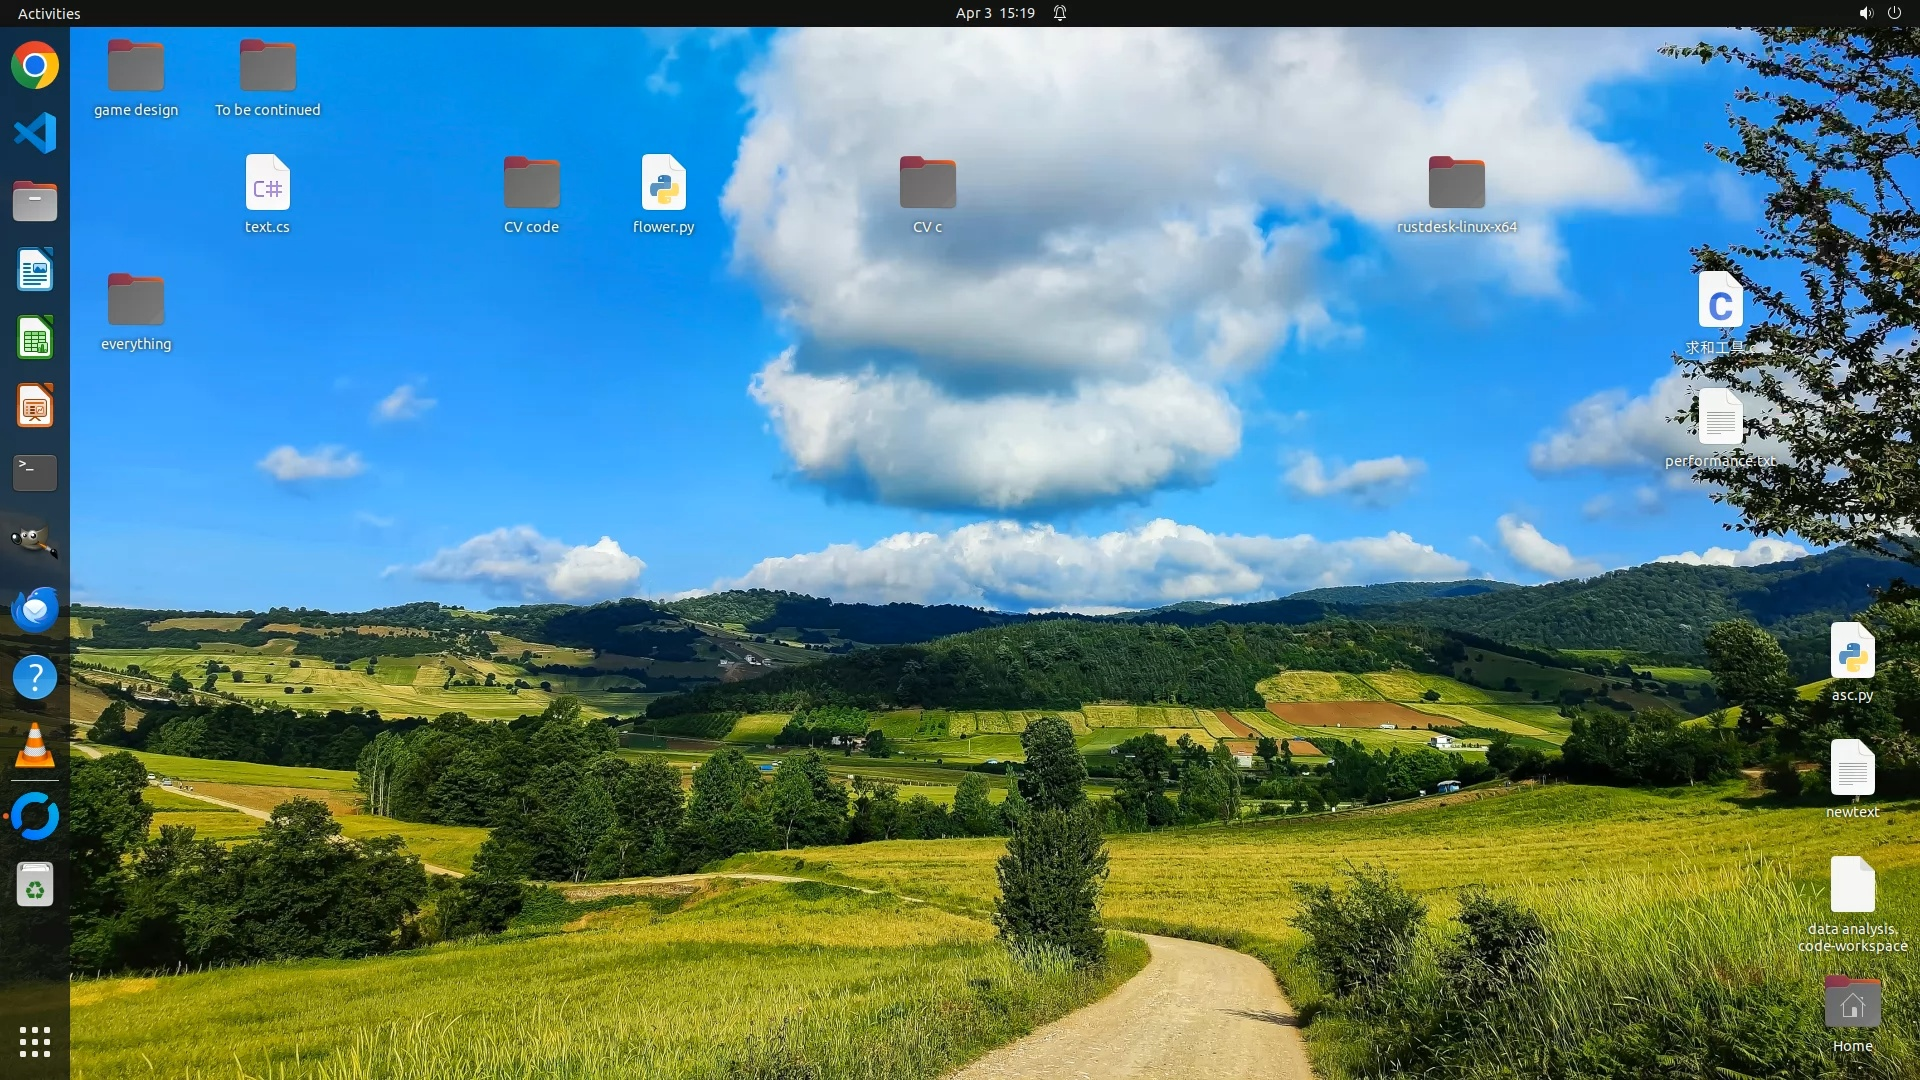Screen dimensions: 1920x1080
Task: Select the Home folder icon
Action: (x=1852, y=1004)
